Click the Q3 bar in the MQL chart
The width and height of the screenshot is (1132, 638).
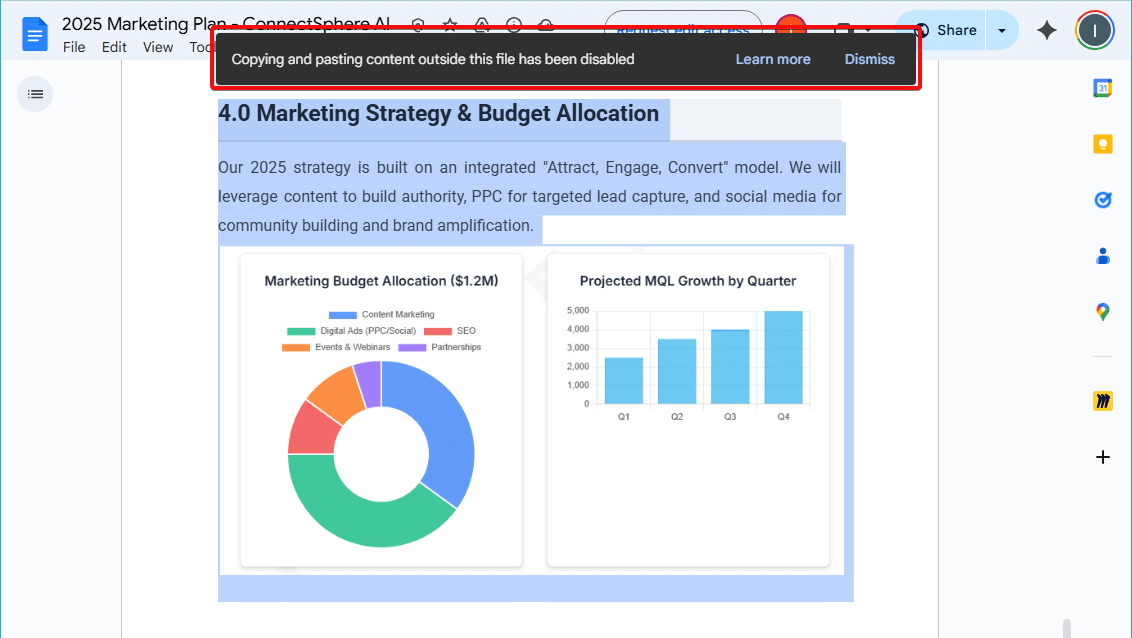[x=730, y=367]
